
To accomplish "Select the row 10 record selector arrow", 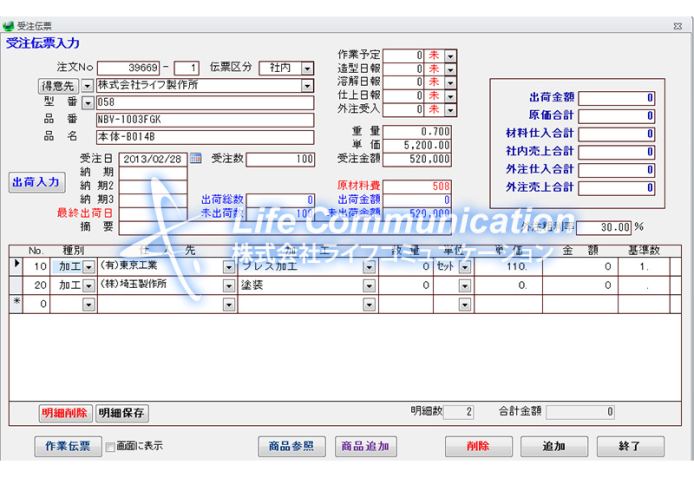I will coord(15,265).
